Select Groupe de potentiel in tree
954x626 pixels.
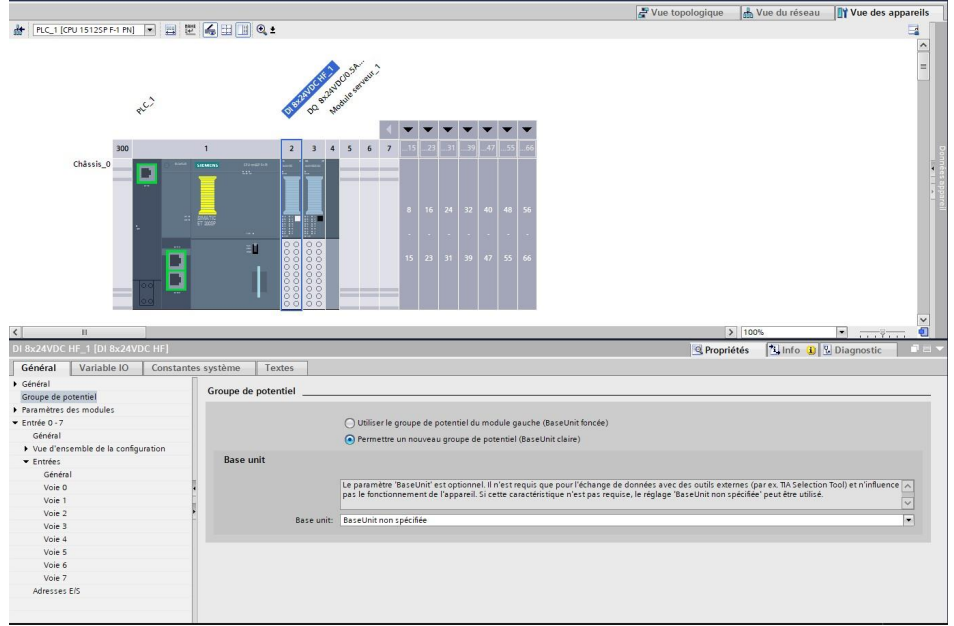click(59, 397)
